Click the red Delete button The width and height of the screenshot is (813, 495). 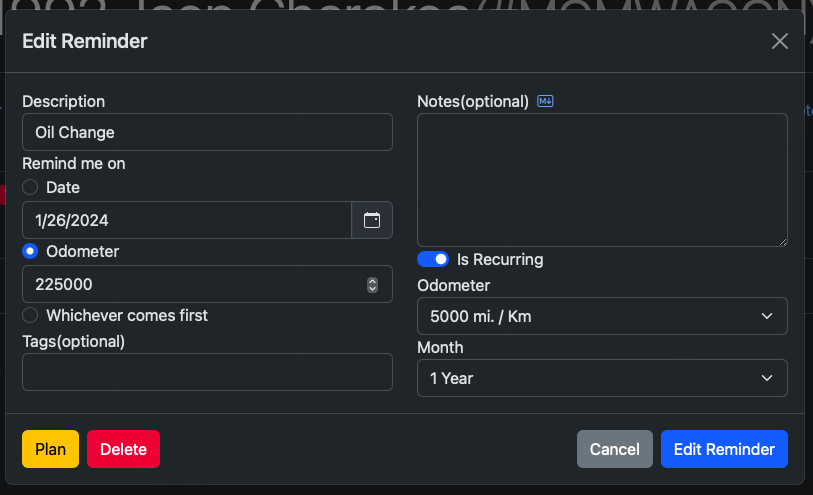[123, 449]
